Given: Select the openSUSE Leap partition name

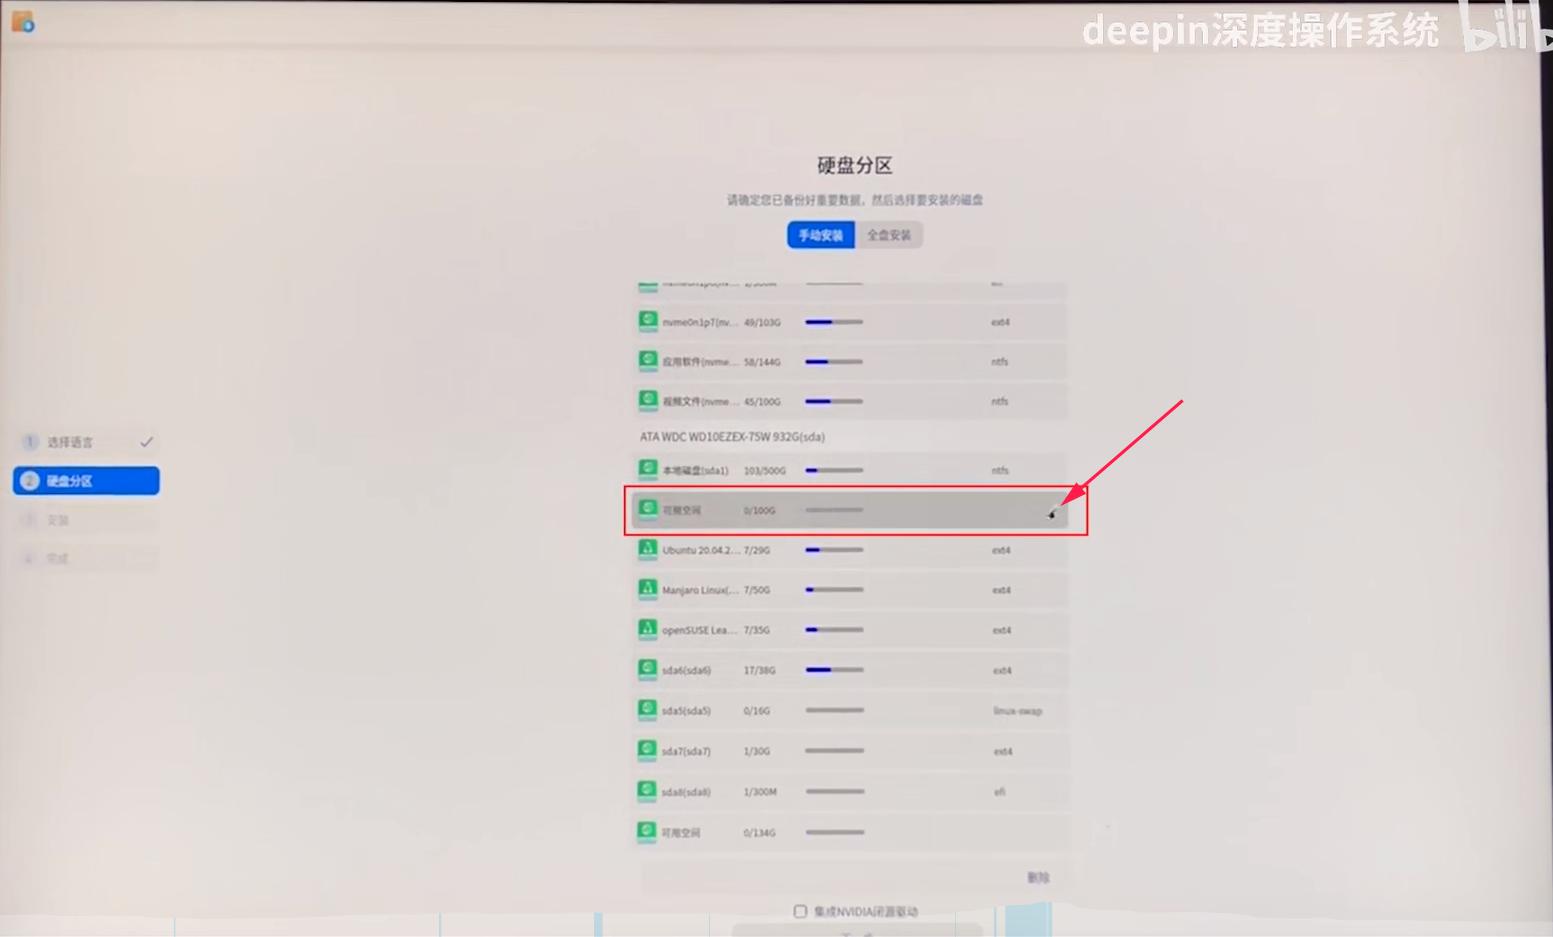Looking at the screenshot, I should 700,630.
